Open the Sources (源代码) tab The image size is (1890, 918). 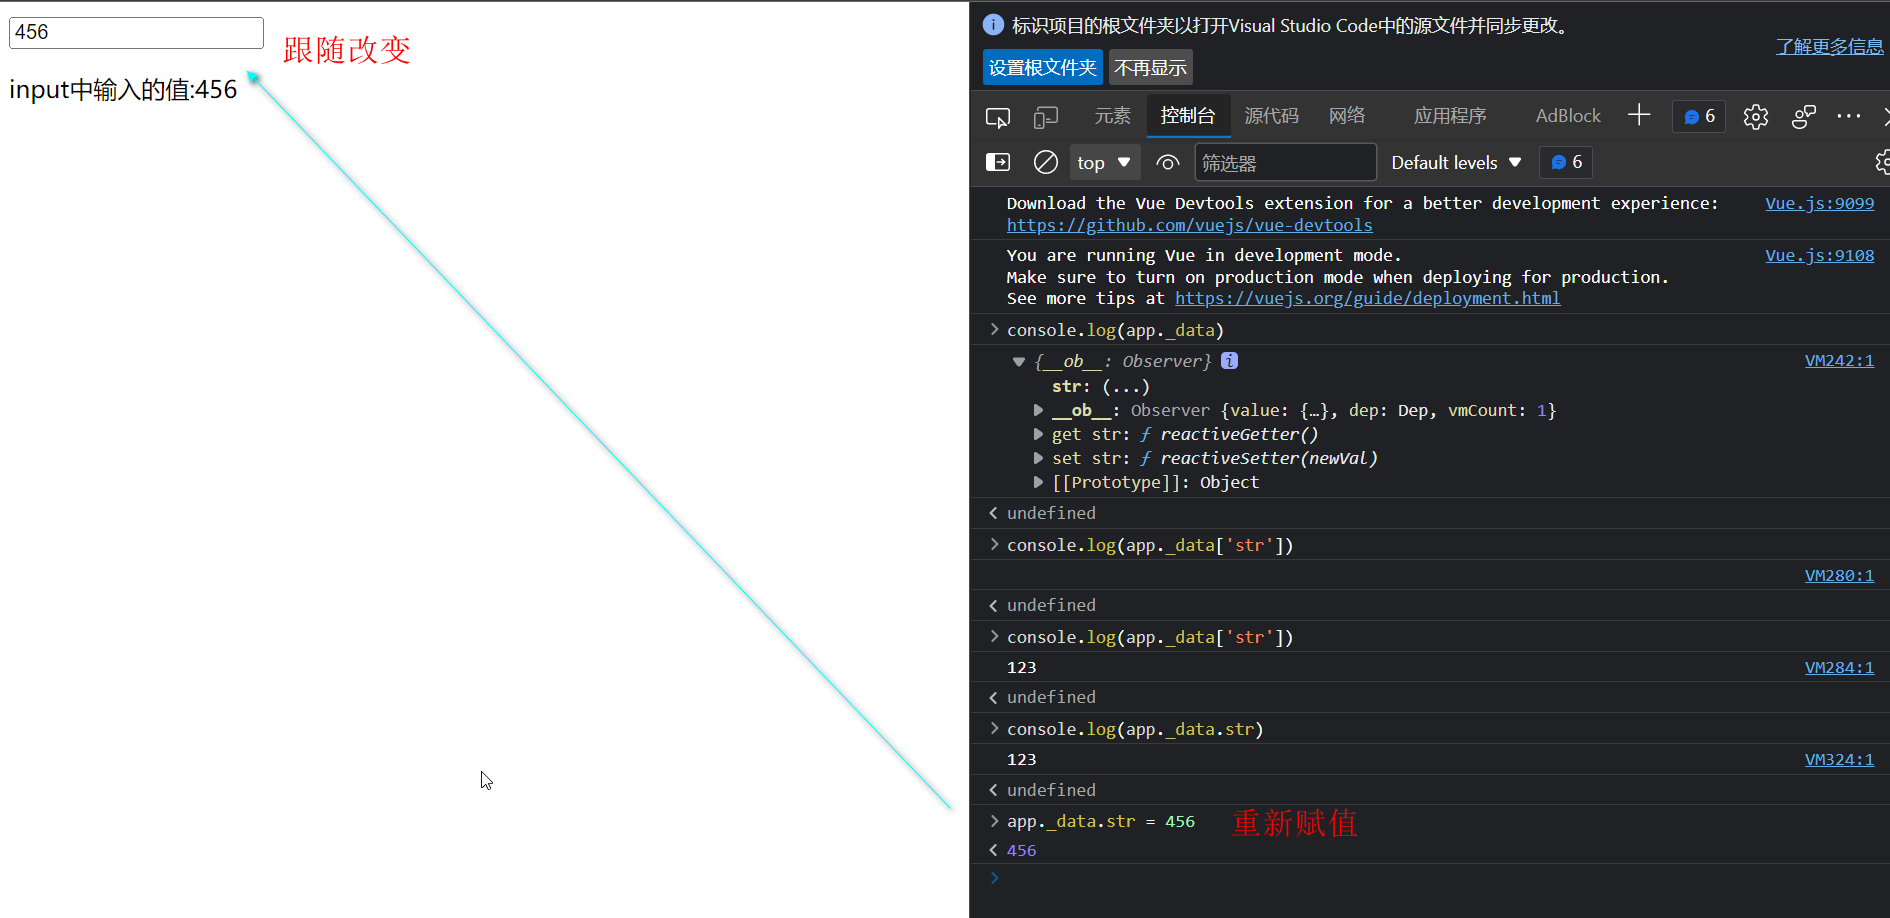(1271, 116)
